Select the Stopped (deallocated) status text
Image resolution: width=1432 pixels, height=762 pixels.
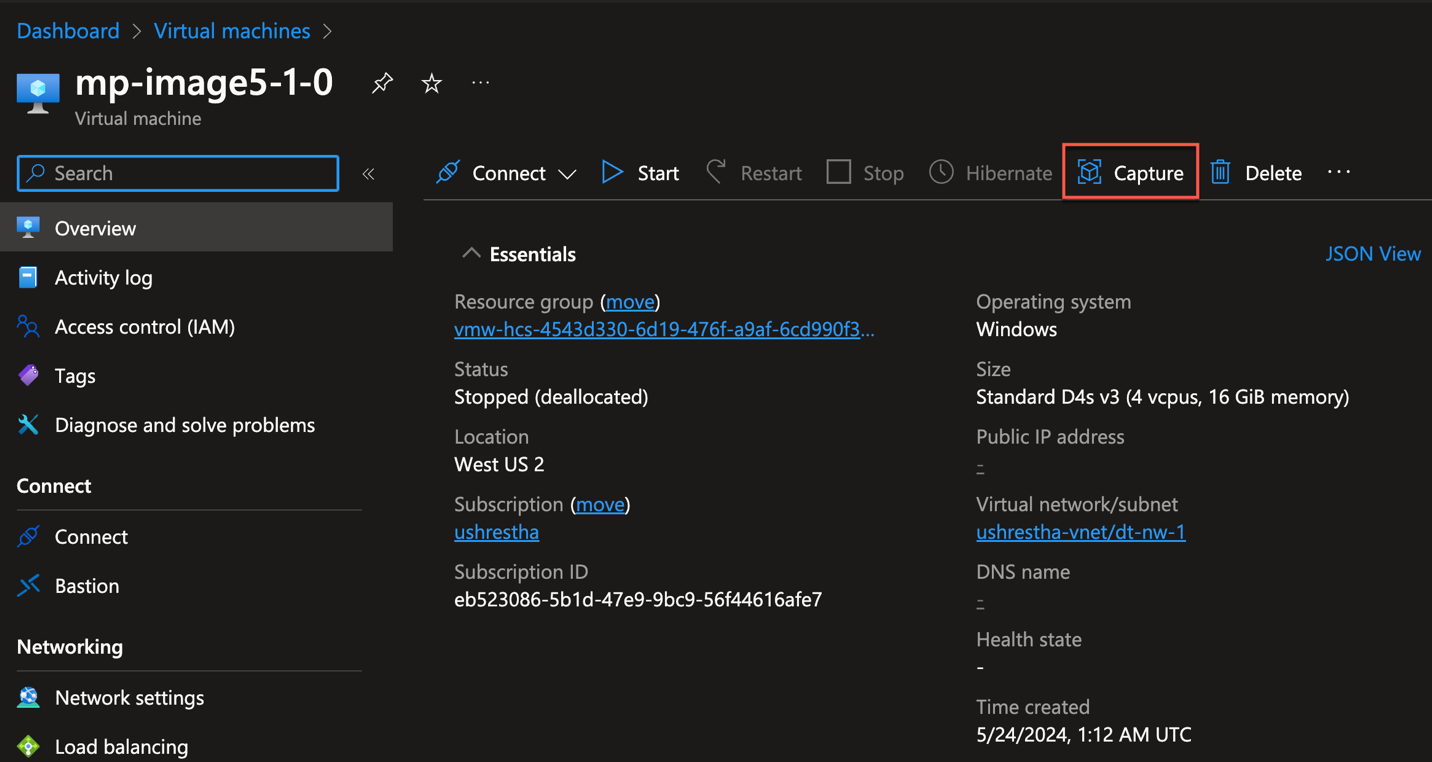[551, 397]
